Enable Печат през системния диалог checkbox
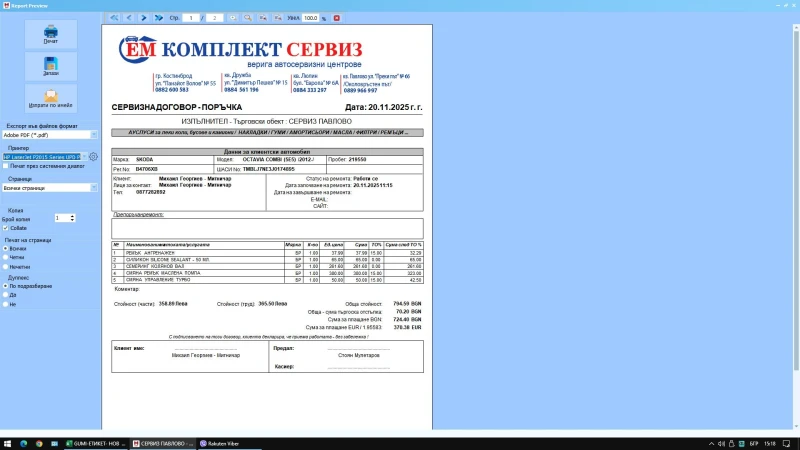The image size is (800, 450). click(6, 165)
